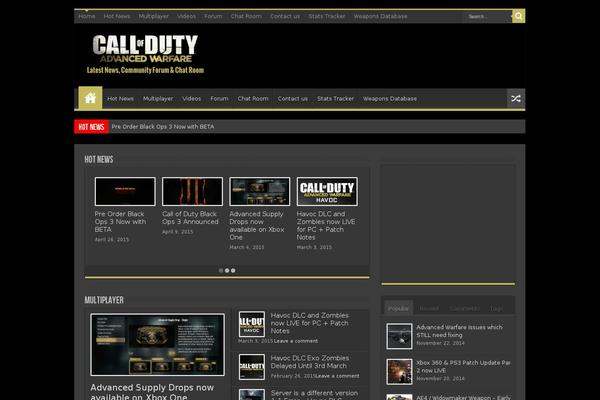The image size is (600, 400).
Task: Open the Pre Order Black Ops 3 slider thumbnail
Action: 125,191
